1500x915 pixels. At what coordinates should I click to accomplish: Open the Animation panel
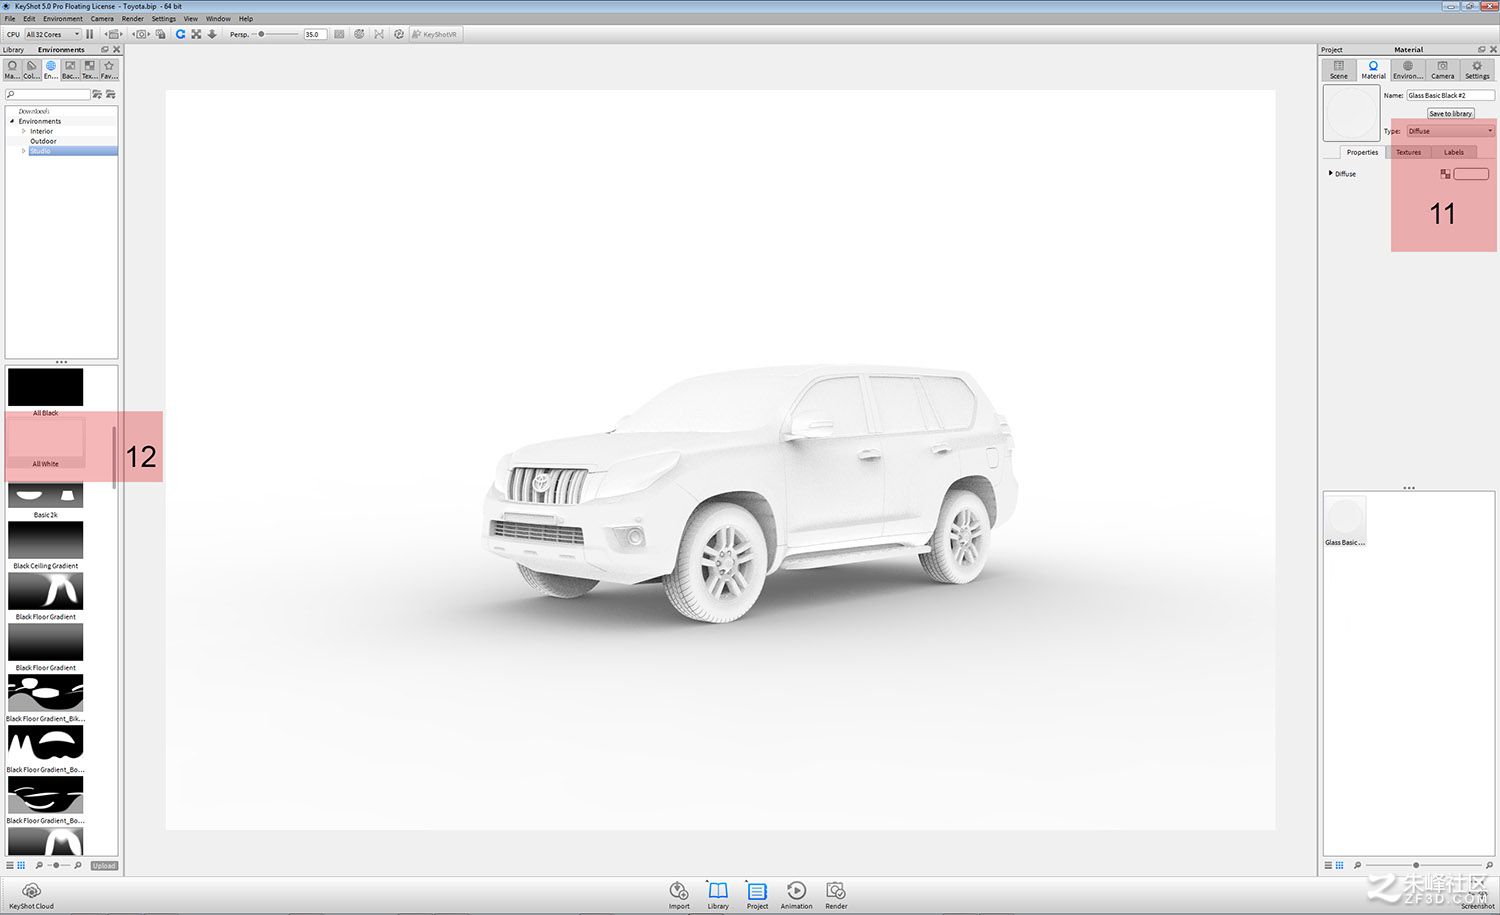pyautogui.click(x=796, y=895)
